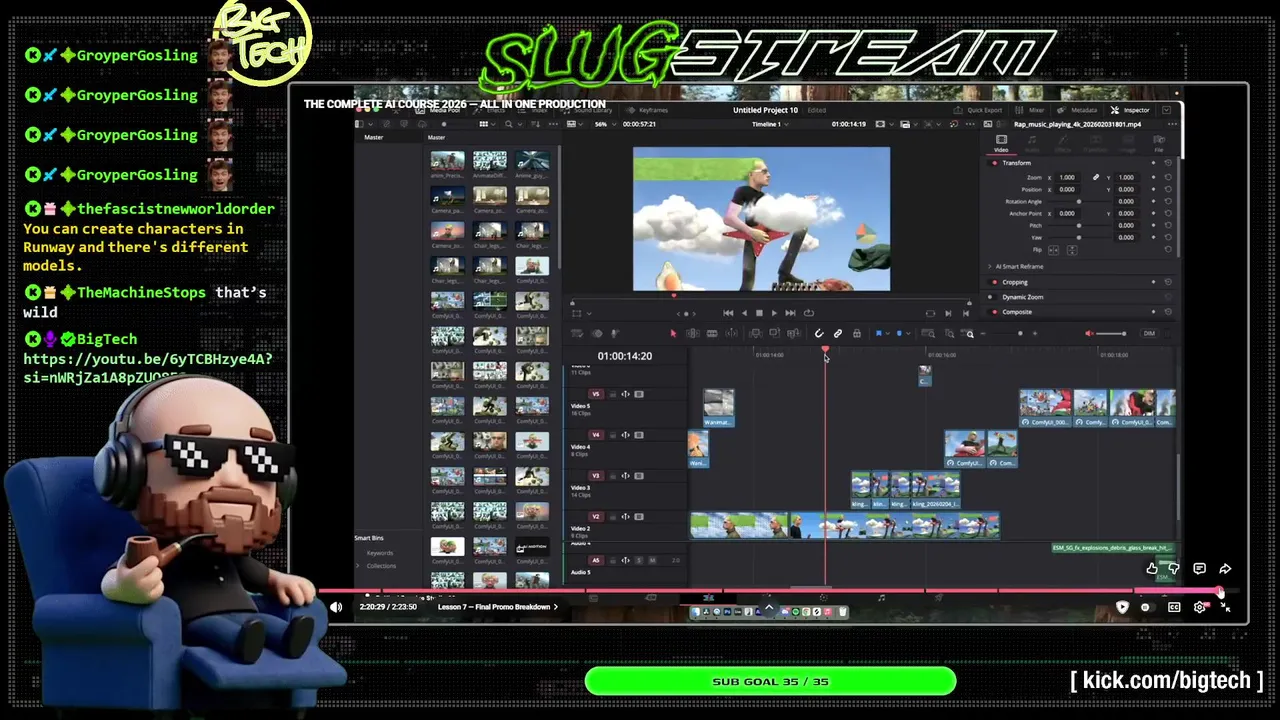Open Lesson 7 Final Promo Breakdown chapter

[498, 607]
